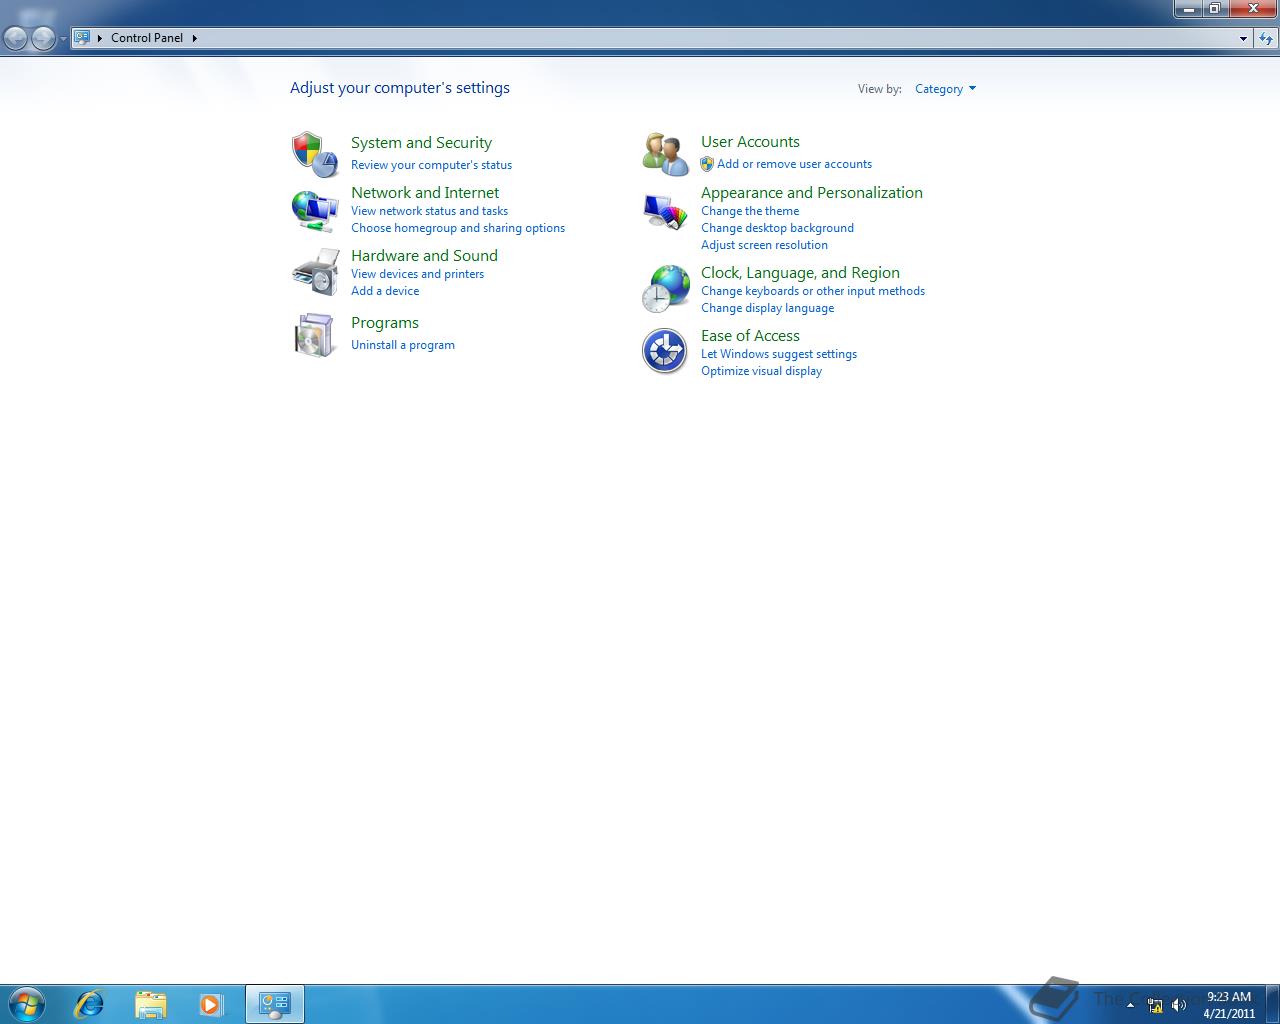Click View devices and printers
The height and width of the screenshot is (1024, 1280).
click(x=417, y=274)
